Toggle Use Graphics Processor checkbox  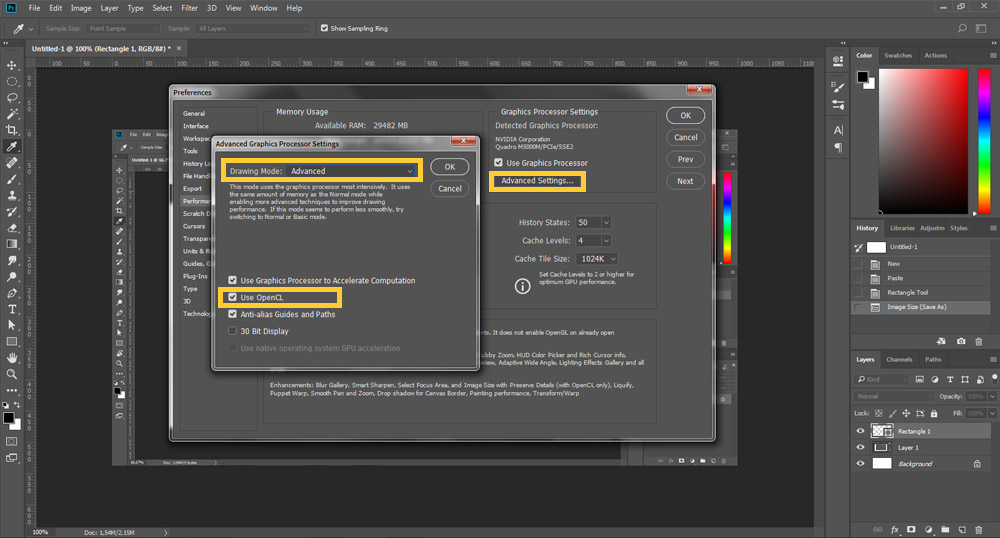499,163
